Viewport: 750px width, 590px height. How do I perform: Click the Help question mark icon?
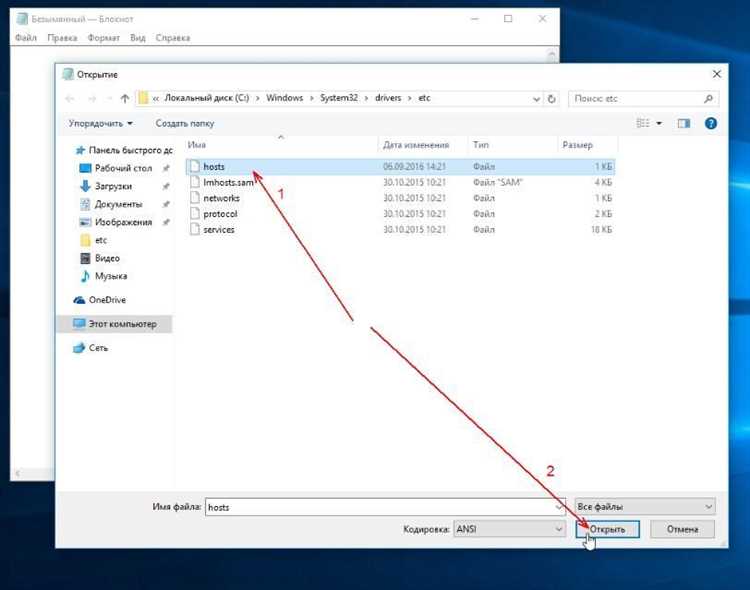(711, 123)
